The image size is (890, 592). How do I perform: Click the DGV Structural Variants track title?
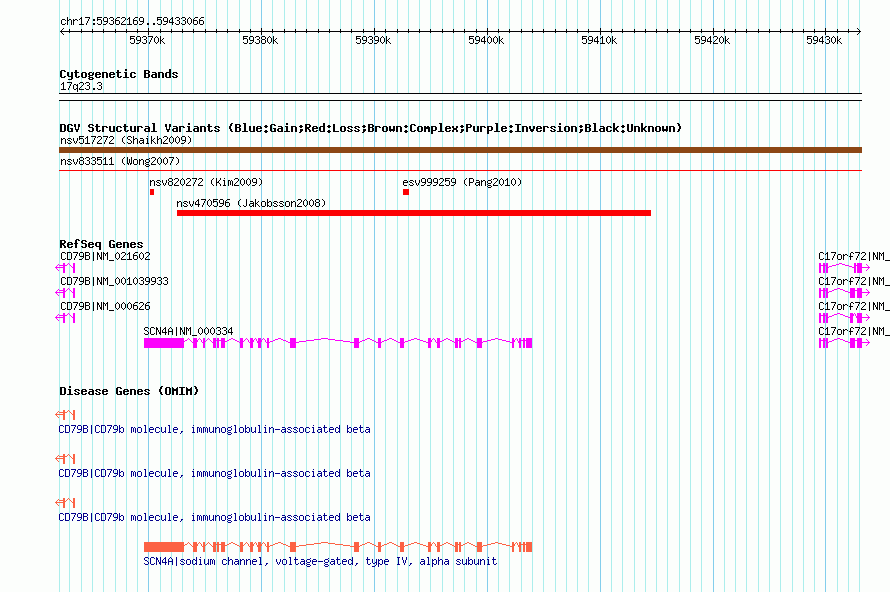(x=370, y=128)
